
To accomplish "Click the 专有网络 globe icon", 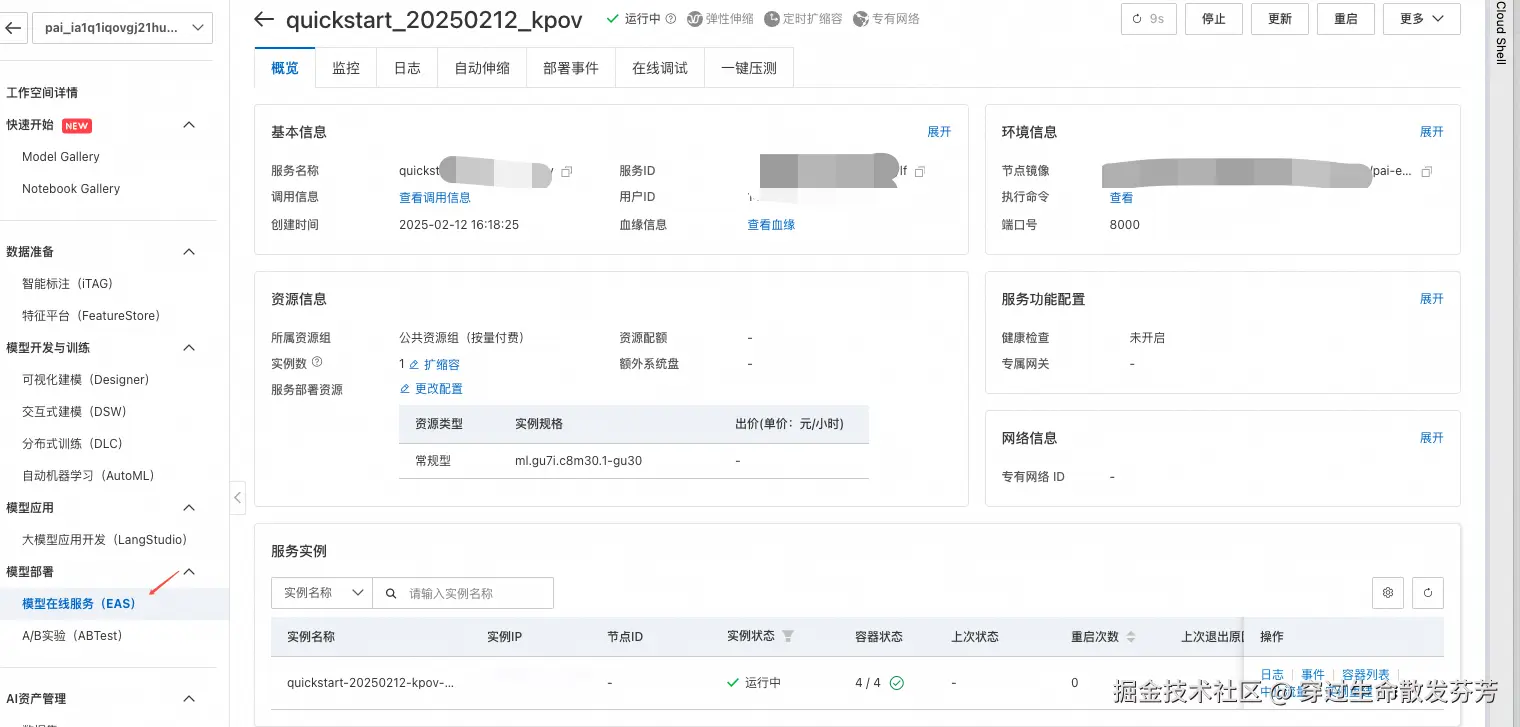I will [860, 19].
